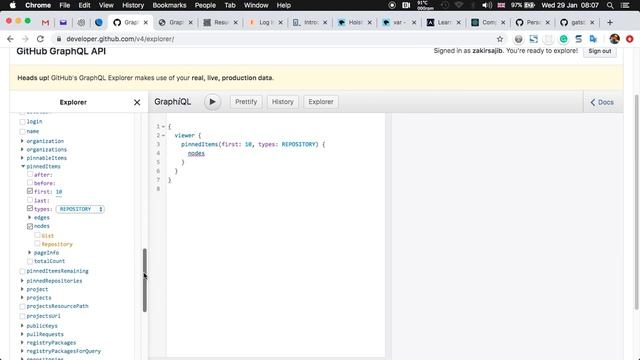Image resolution: width=640 pixels, height=360 pixels.
Task: Enable the after: argument checkbox
Action: click(30, 174)
